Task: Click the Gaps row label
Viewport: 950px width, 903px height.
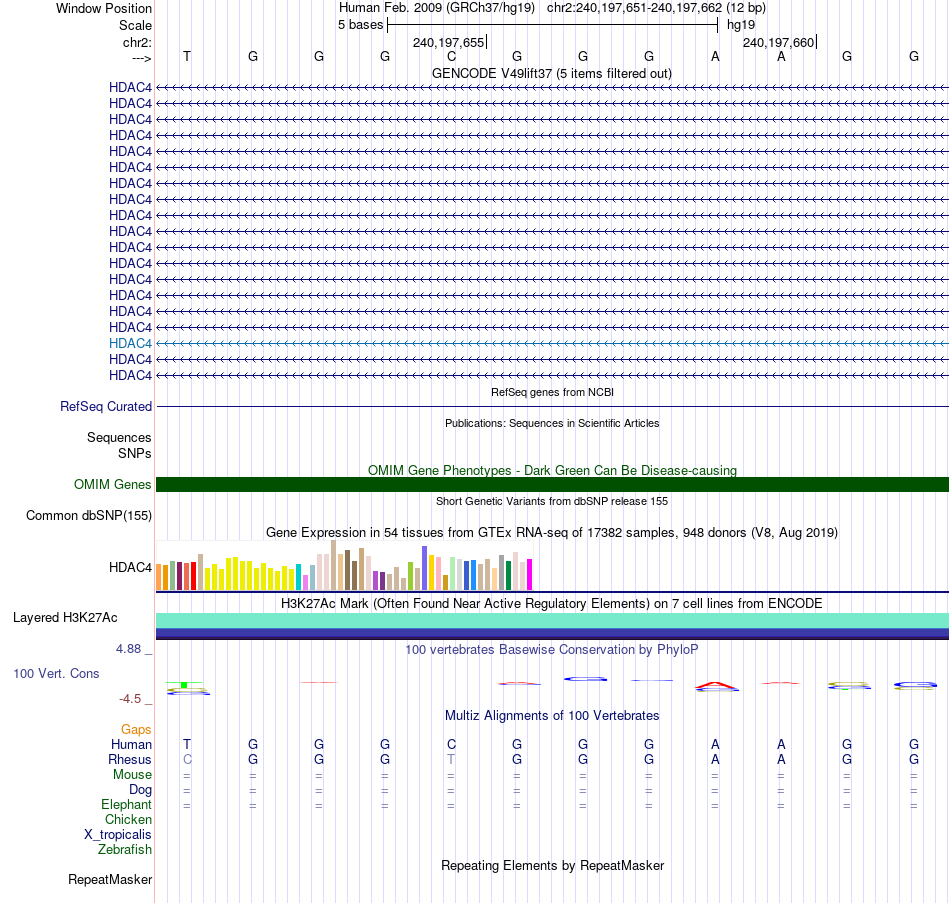Action: pos(136,730)
